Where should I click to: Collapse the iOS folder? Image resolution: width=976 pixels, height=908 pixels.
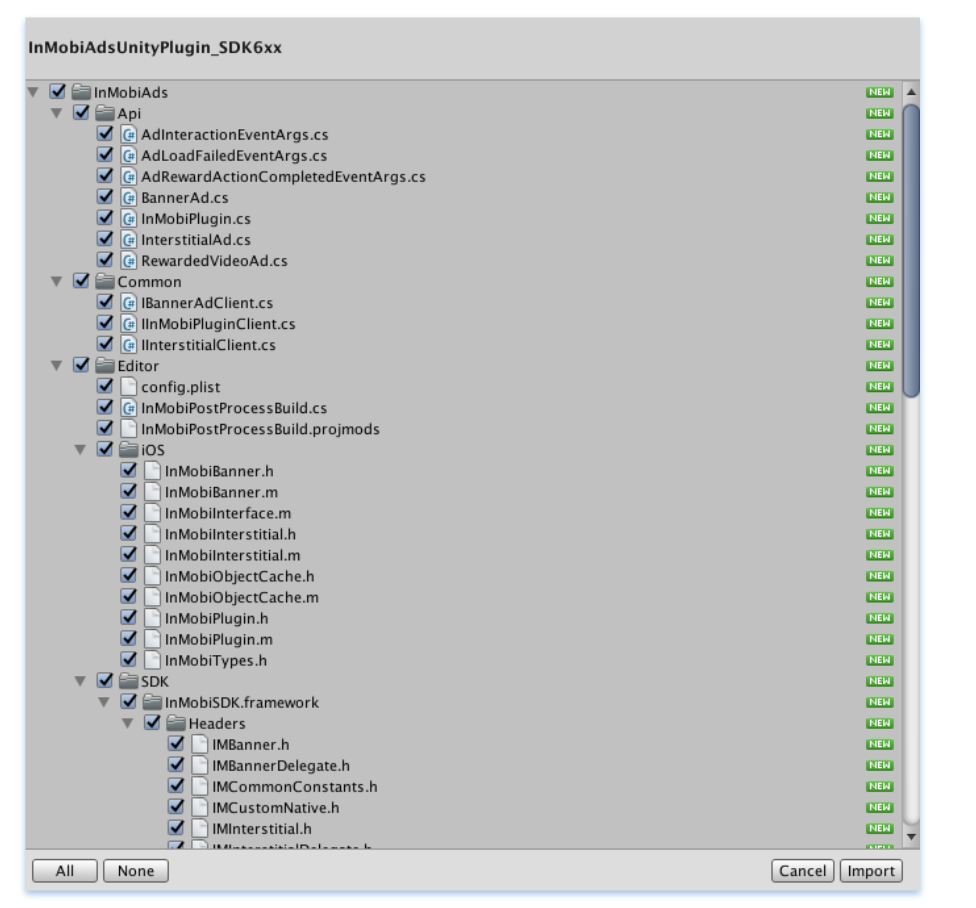pos(80,450)
